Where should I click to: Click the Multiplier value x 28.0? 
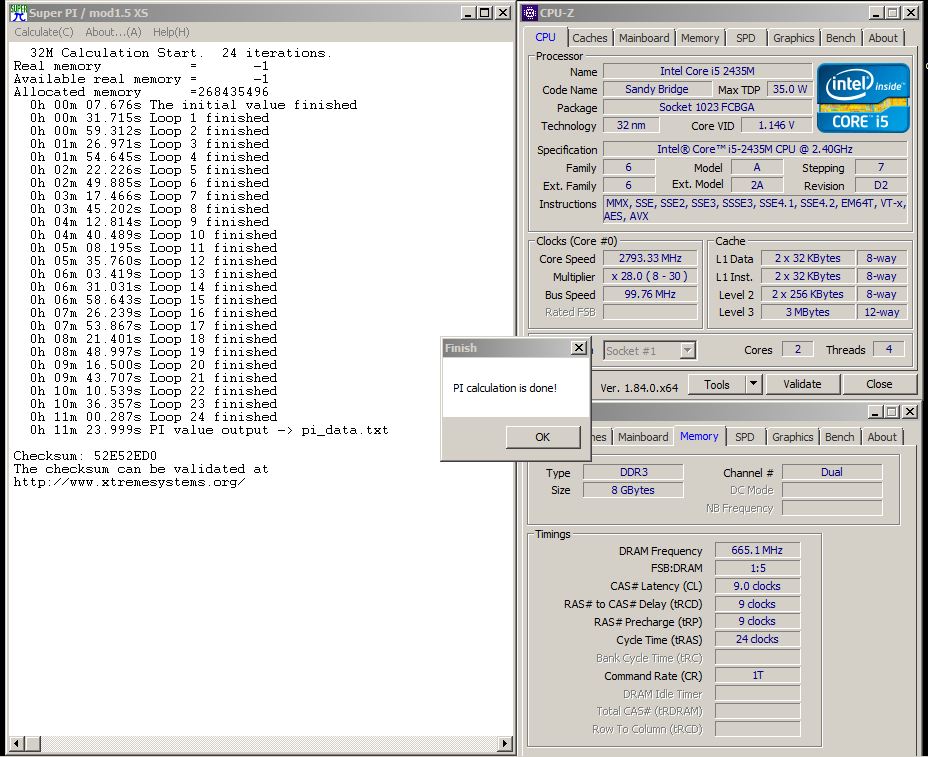[650, 276]
